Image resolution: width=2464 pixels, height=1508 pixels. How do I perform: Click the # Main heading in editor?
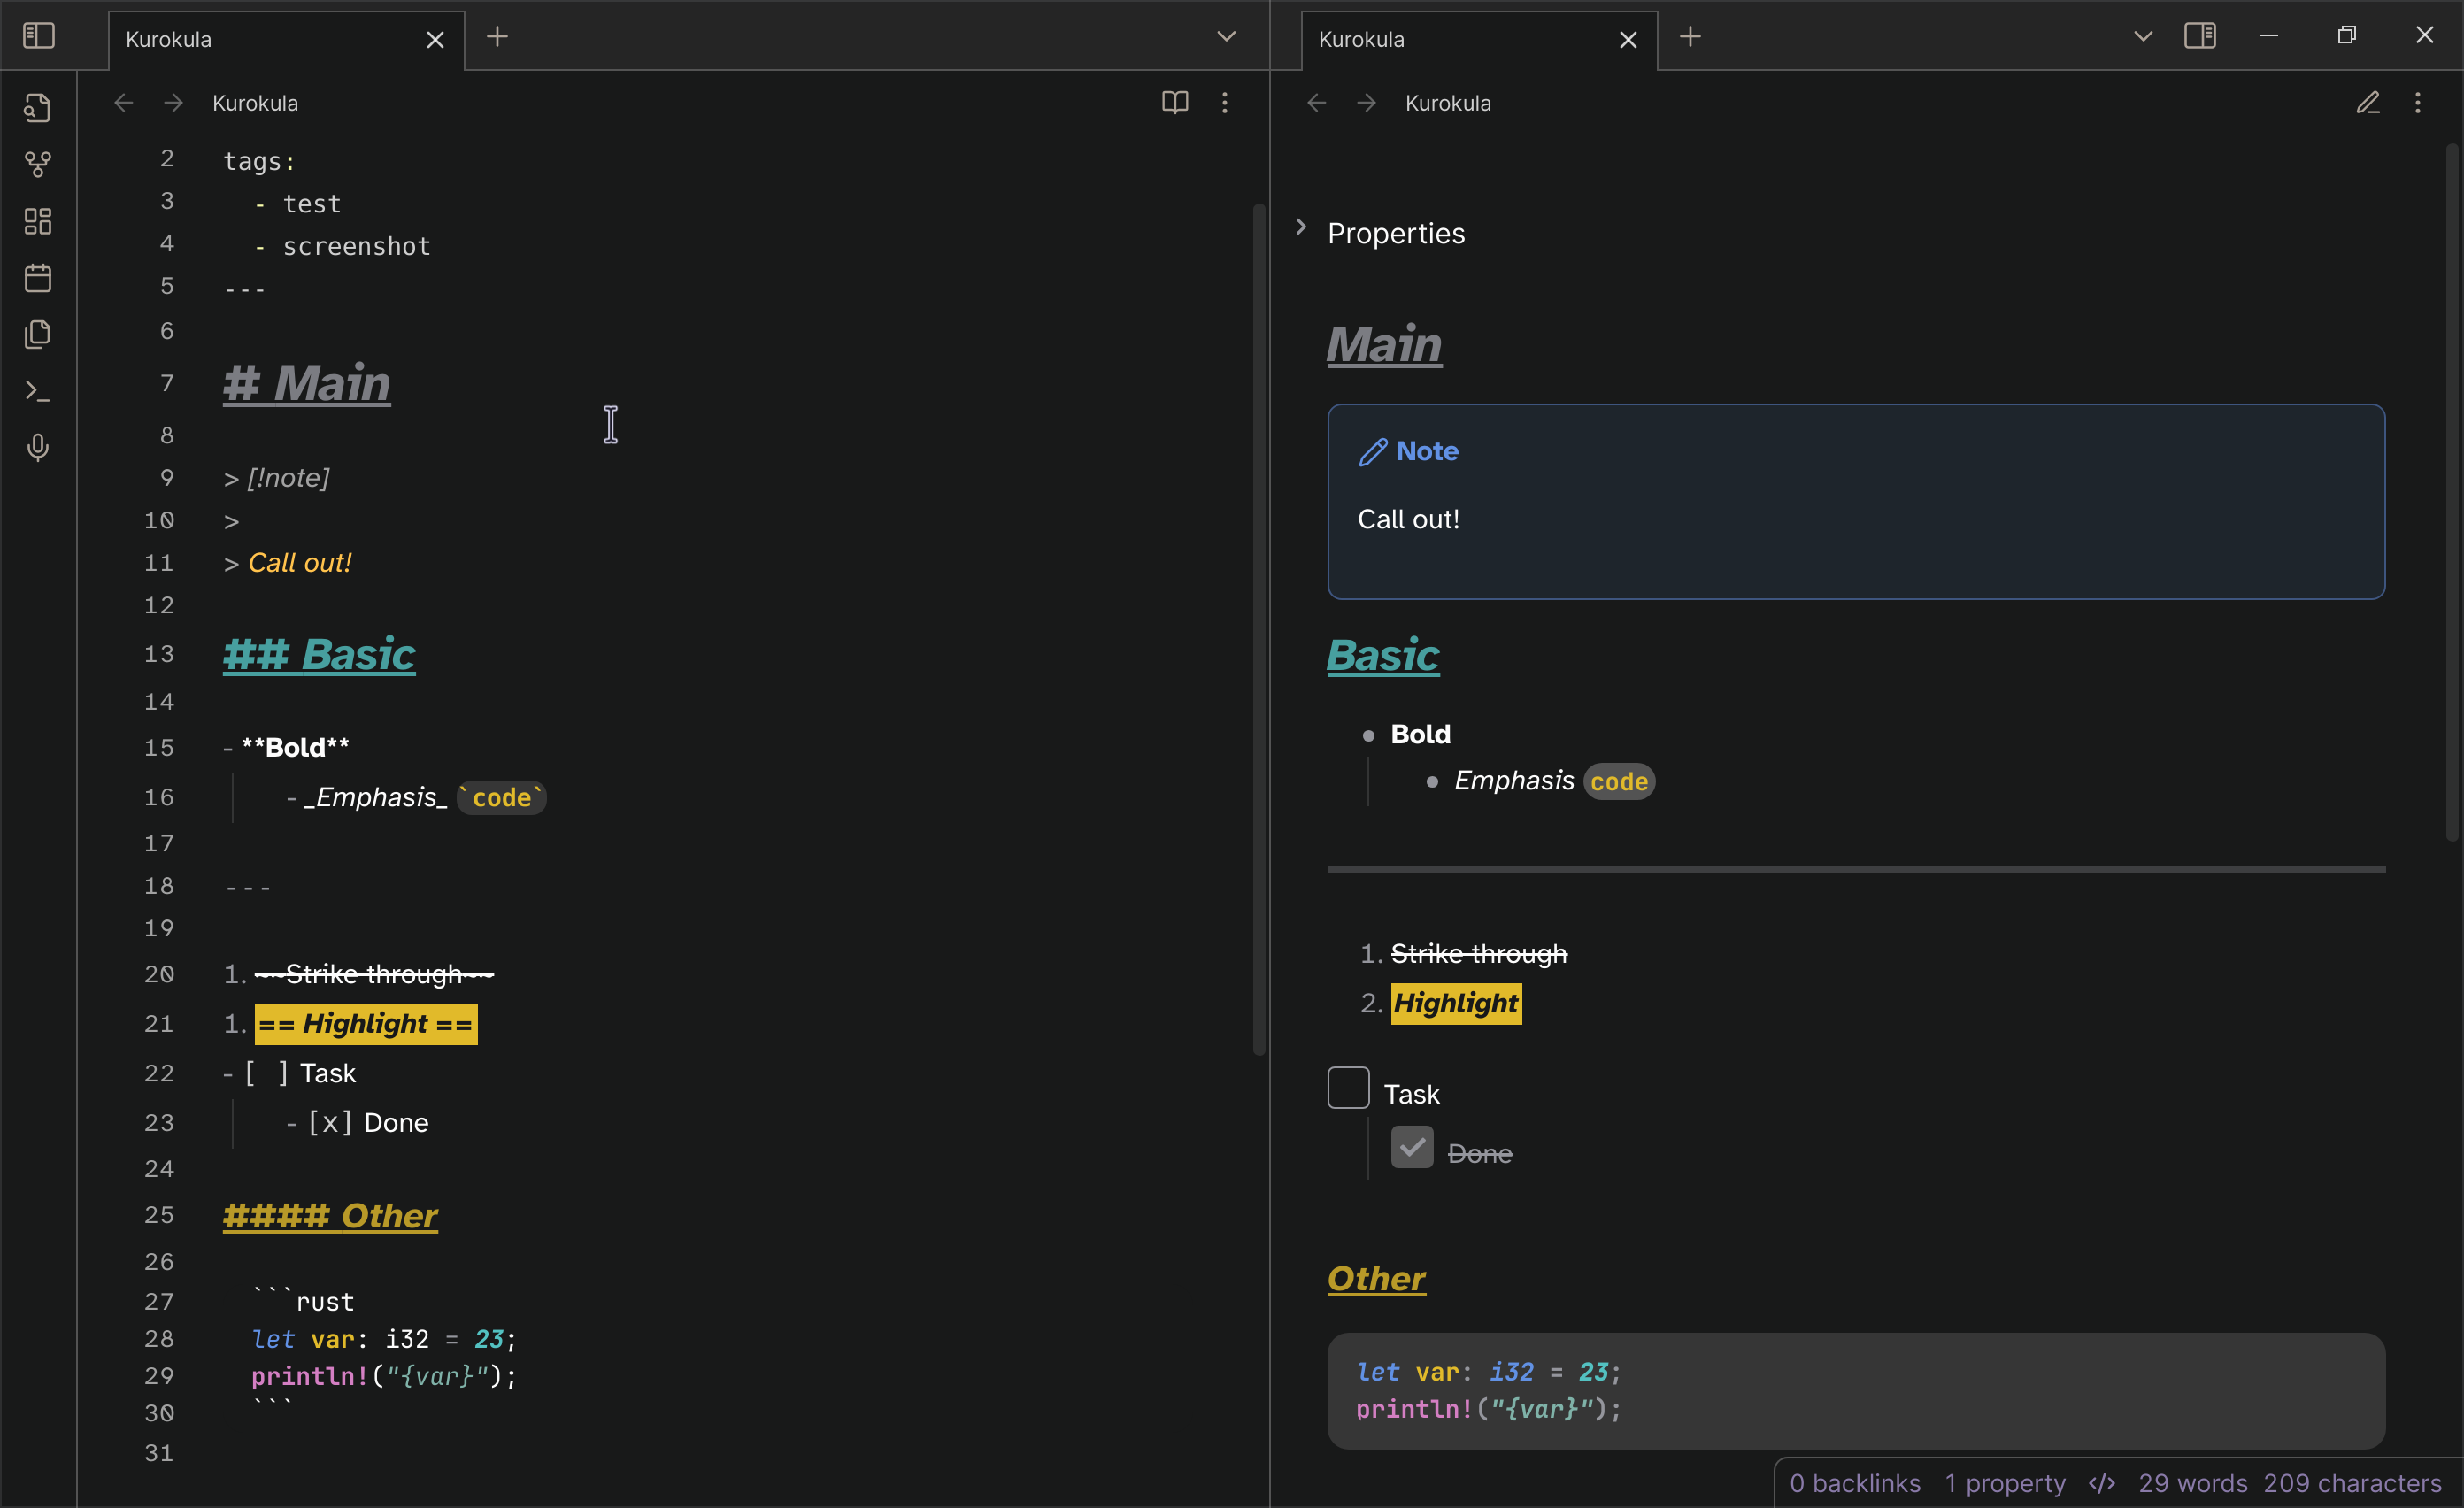[x=306, y=383]
